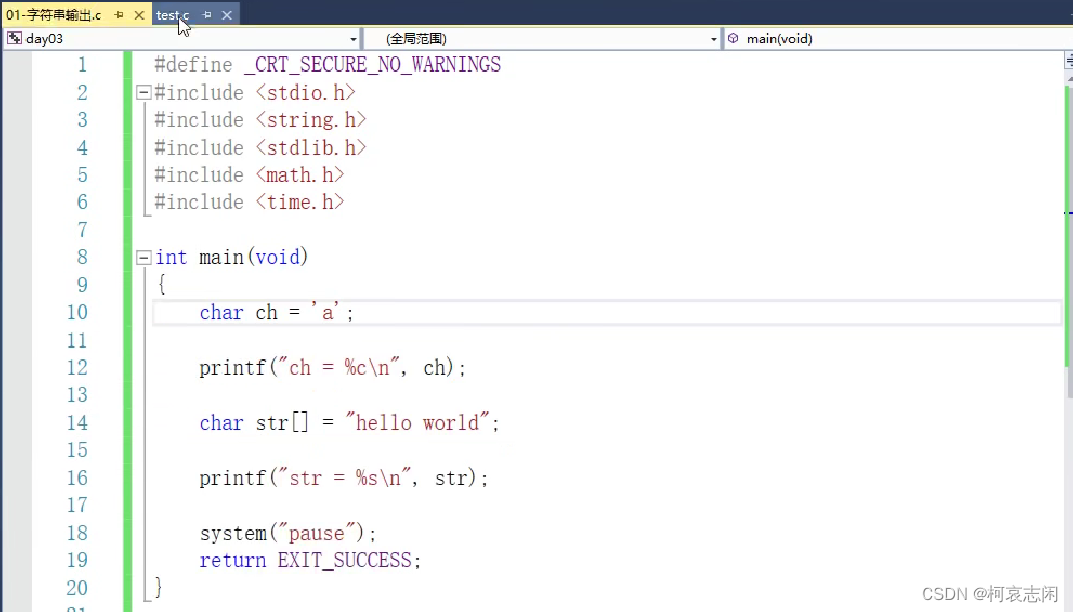Viewport: 1073px width, 612px height.
Task: Close the 01-字符串输出.c tab
Action: coord(139,15)
